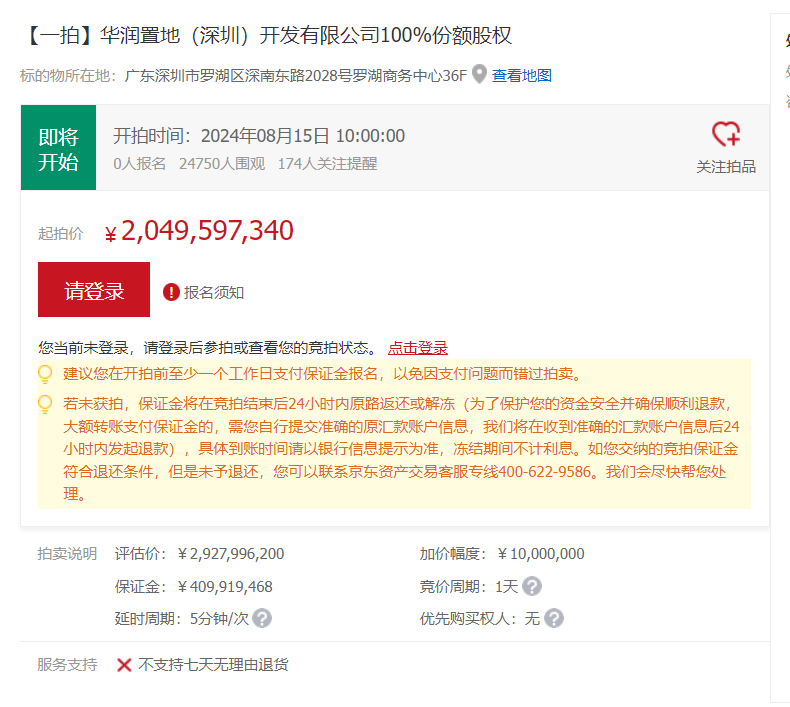The width and height of the screenshot is (790, 707).
Task: Follow the 点击登录 link
Action: [418, 348]
